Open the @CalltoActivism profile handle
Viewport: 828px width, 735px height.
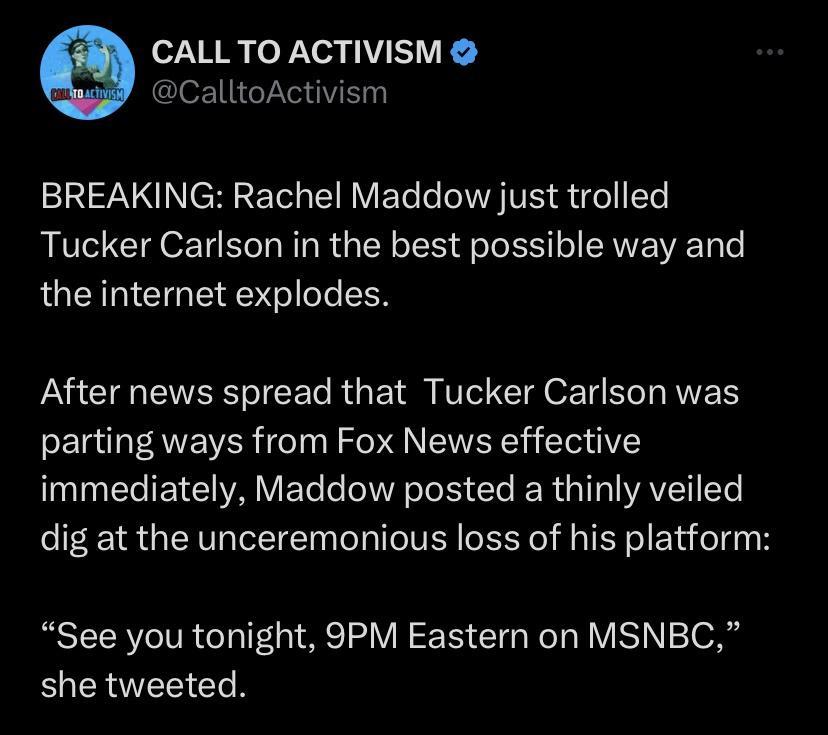click(266, 92)
